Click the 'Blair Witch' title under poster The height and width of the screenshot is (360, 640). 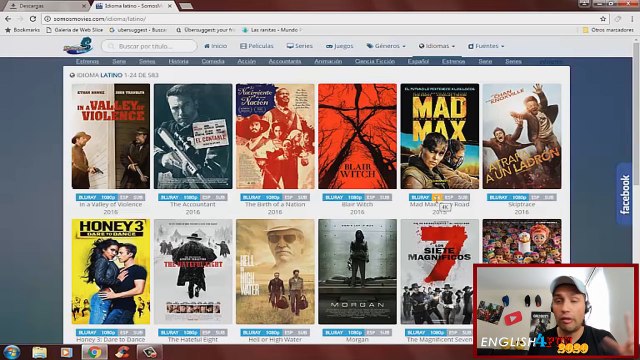tap(357, 204)
